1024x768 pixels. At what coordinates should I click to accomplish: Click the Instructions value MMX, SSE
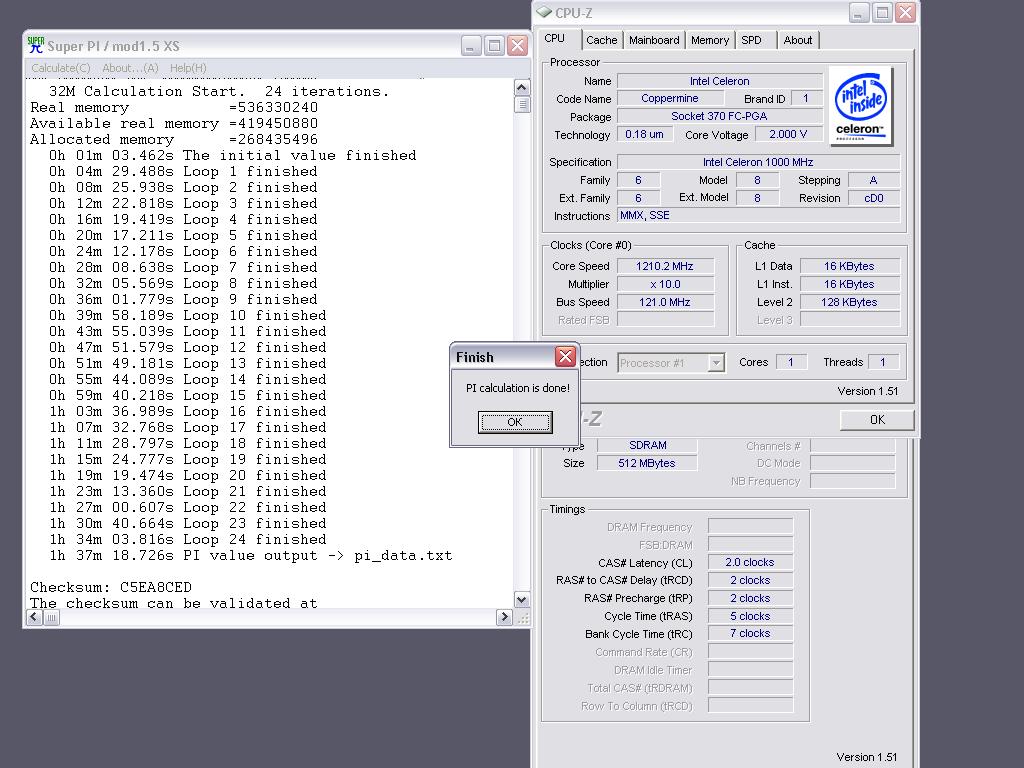point(758,216)
